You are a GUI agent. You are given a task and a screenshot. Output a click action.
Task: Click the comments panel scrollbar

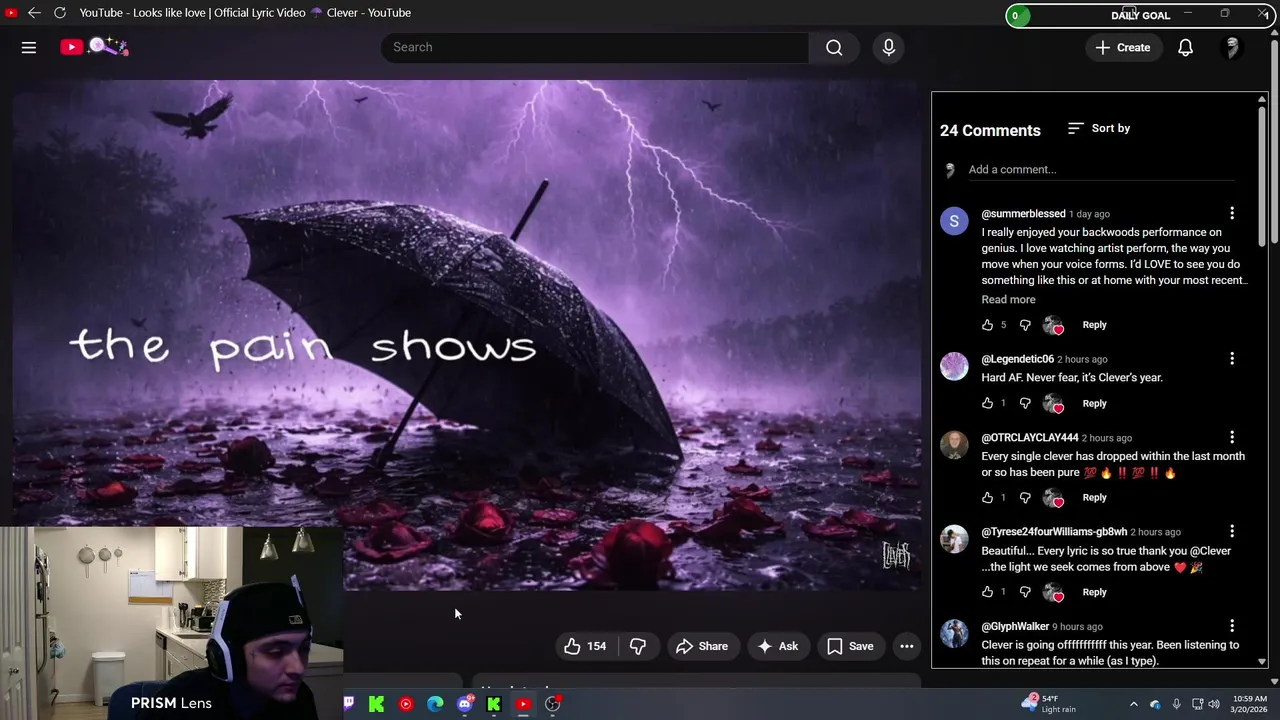[x=1262, y=175]
